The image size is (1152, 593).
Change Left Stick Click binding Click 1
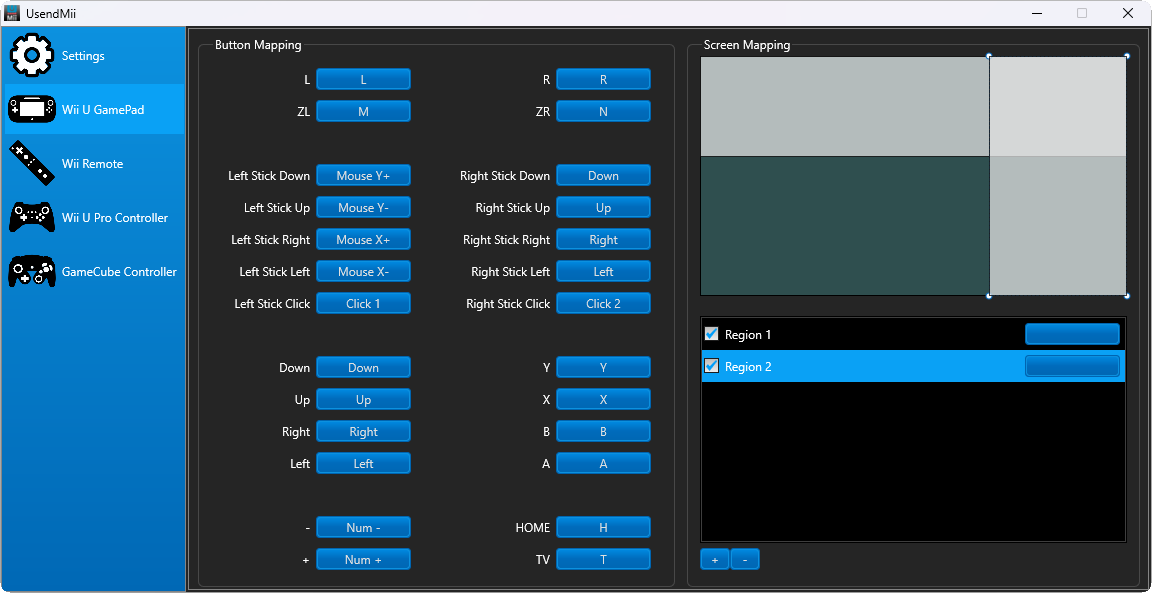[363, 303]
